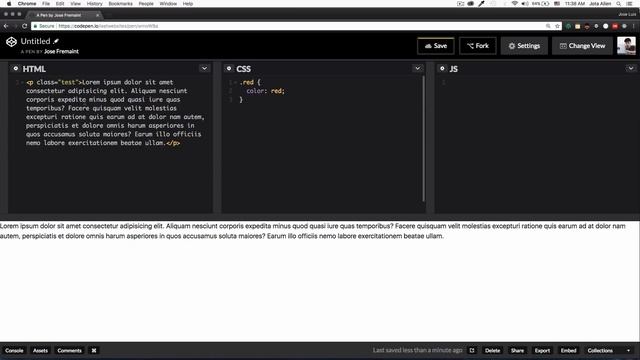
Task: Open the Apple menu
Action: (9, 4)
